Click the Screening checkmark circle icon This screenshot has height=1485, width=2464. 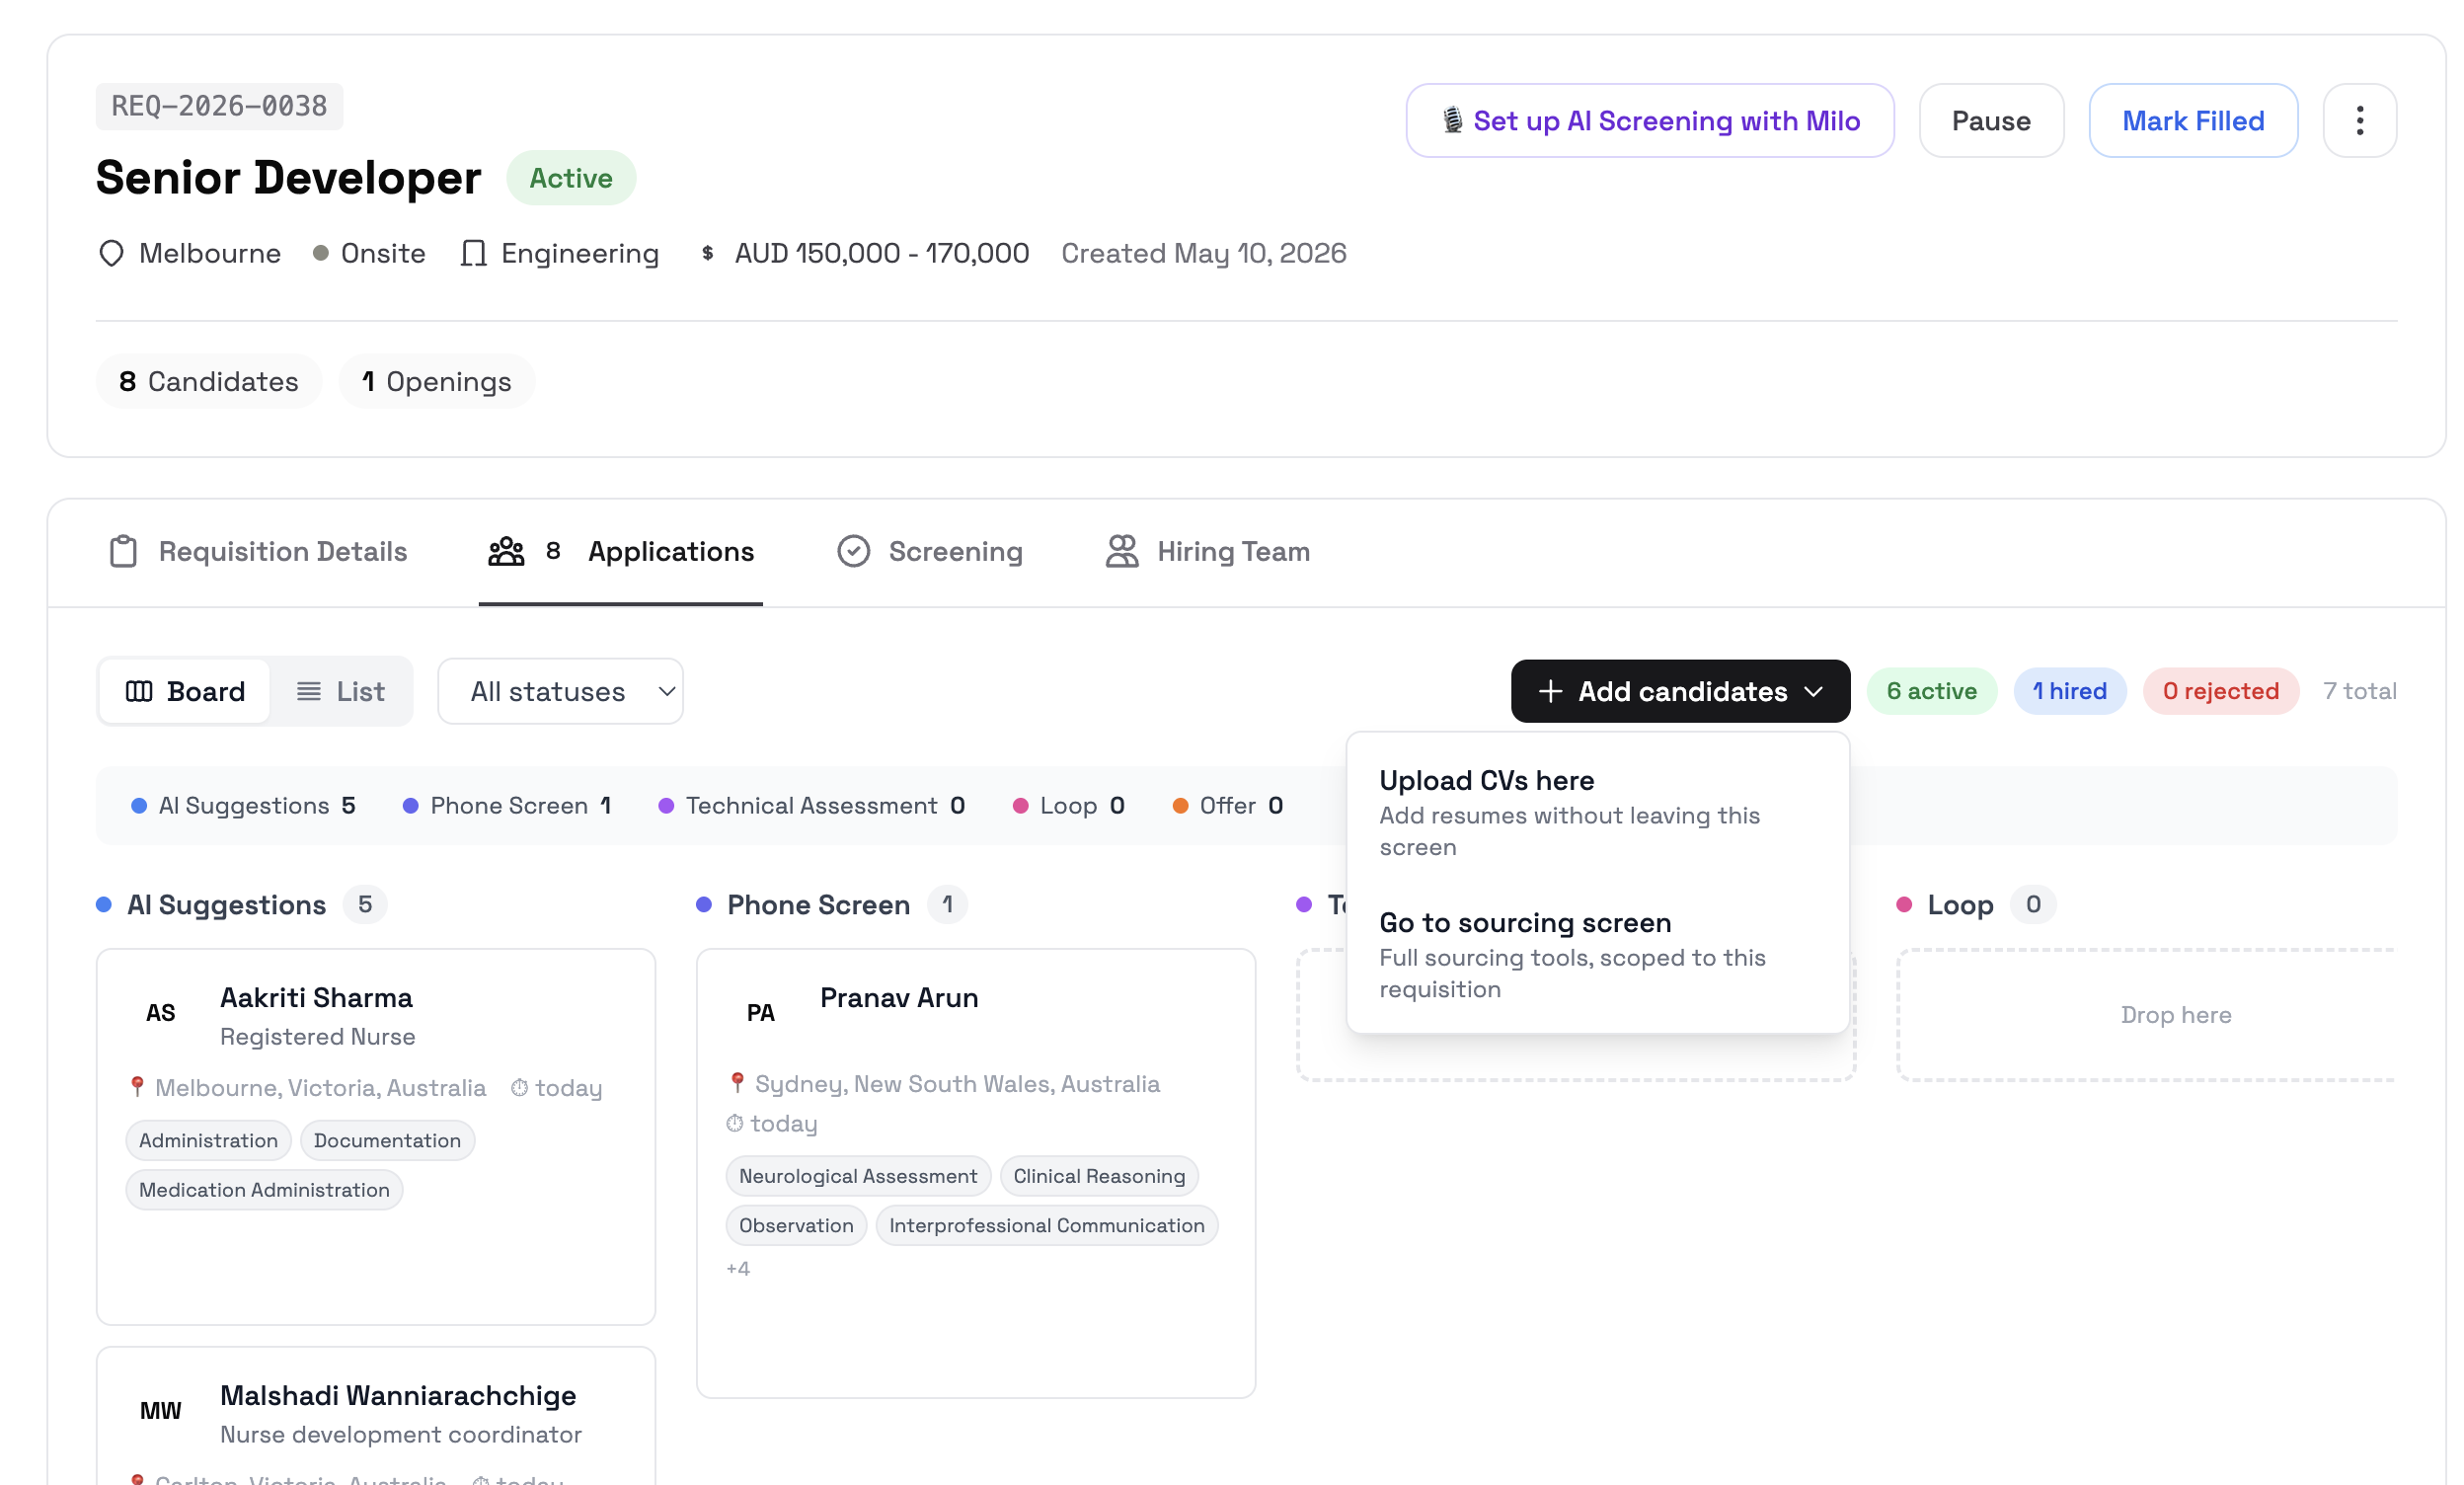click(x=853, y=551)
